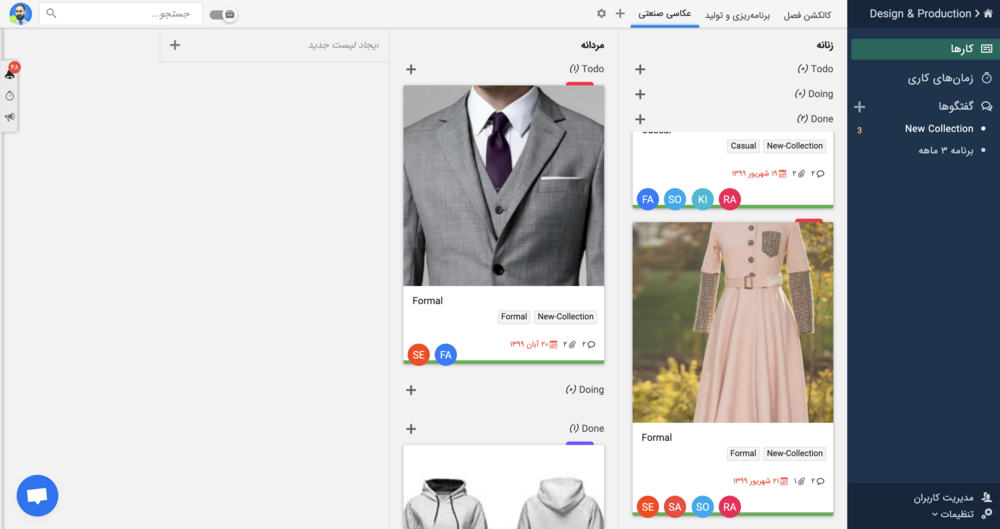This screenshot has height=529, width=1000.
Task: Open SE avatar on men's Formal card
Action: (x=418, y=355)
